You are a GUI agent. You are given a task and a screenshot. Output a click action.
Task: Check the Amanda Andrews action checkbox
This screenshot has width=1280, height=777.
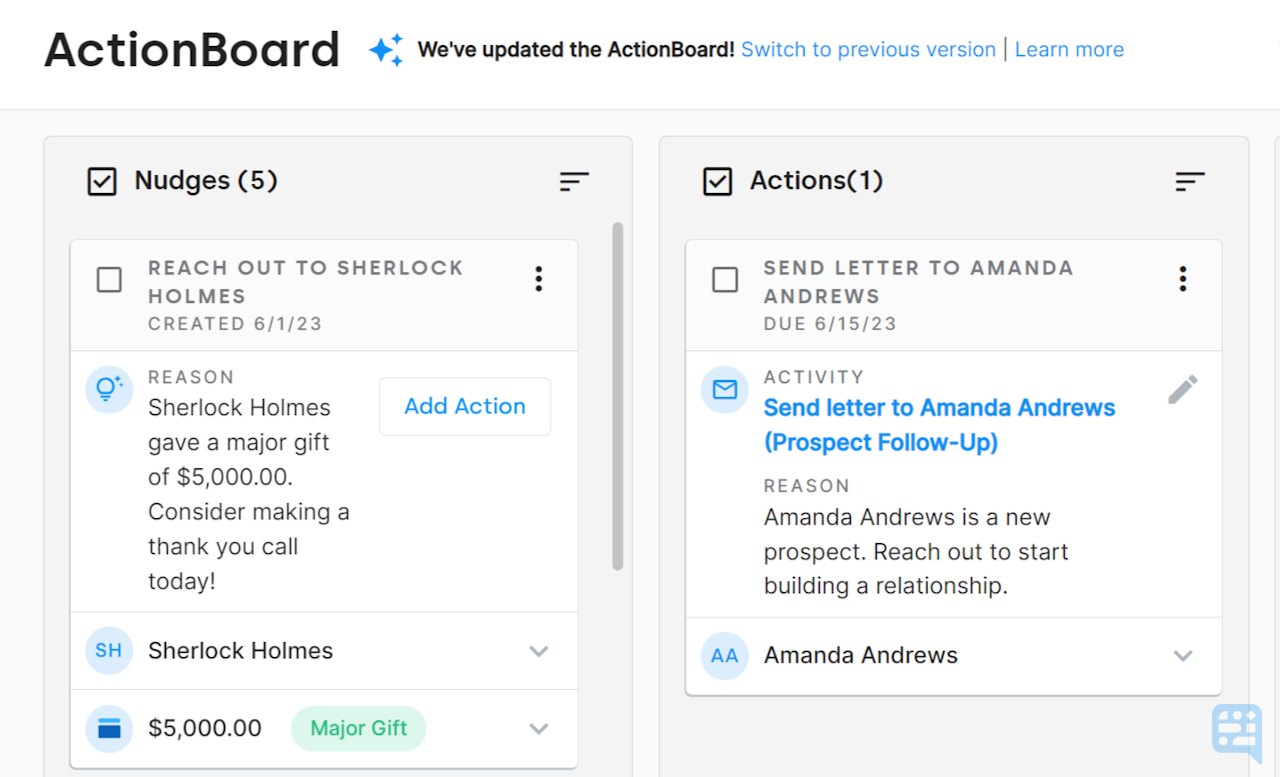tap(724, 280)
